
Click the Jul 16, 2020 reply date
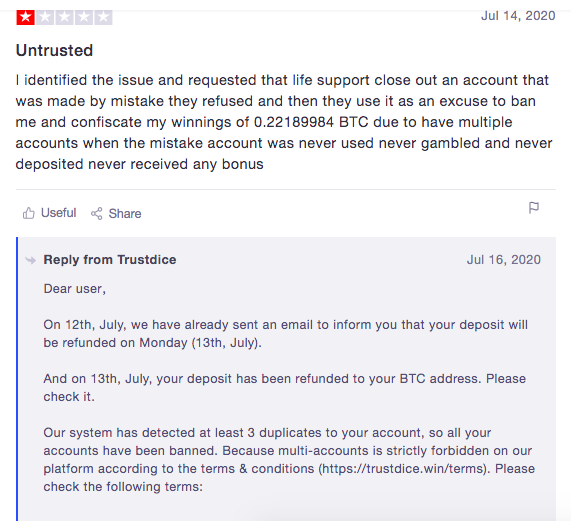504,260
